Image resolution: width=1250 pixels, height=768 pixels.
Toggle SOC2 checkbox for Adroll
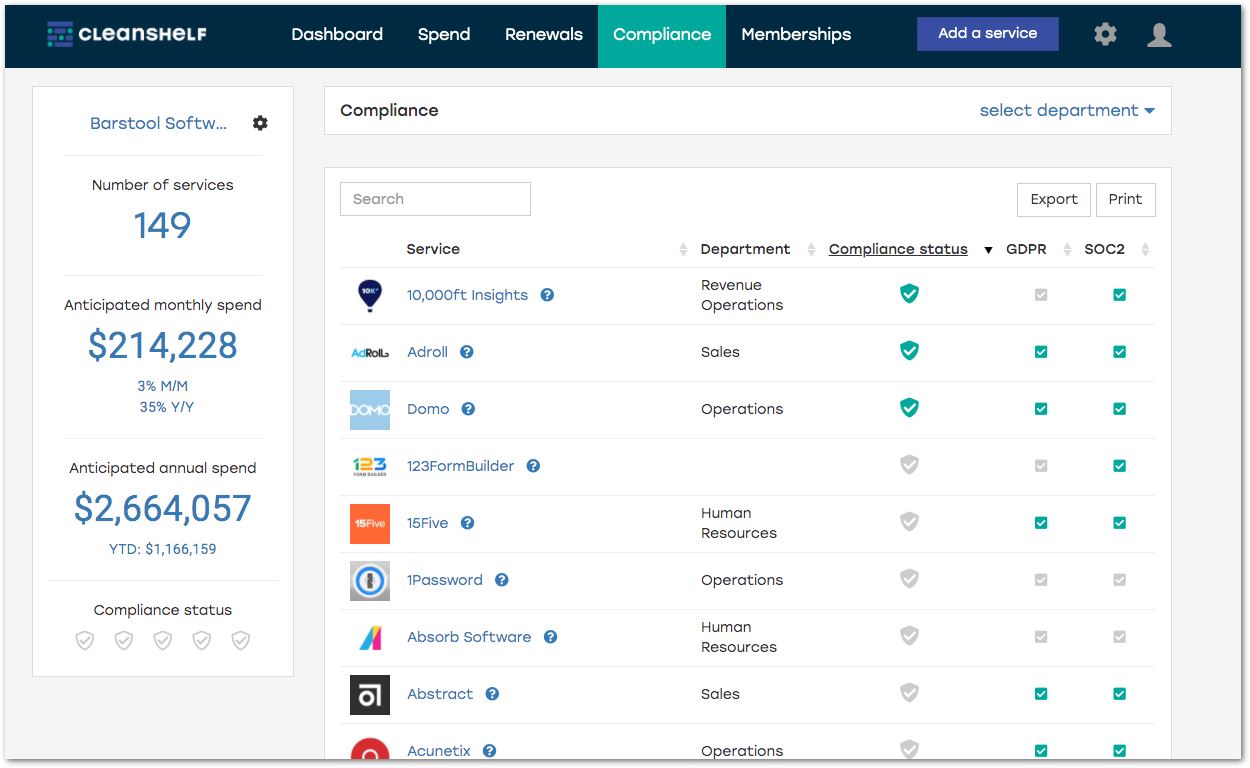point(1119,352)
